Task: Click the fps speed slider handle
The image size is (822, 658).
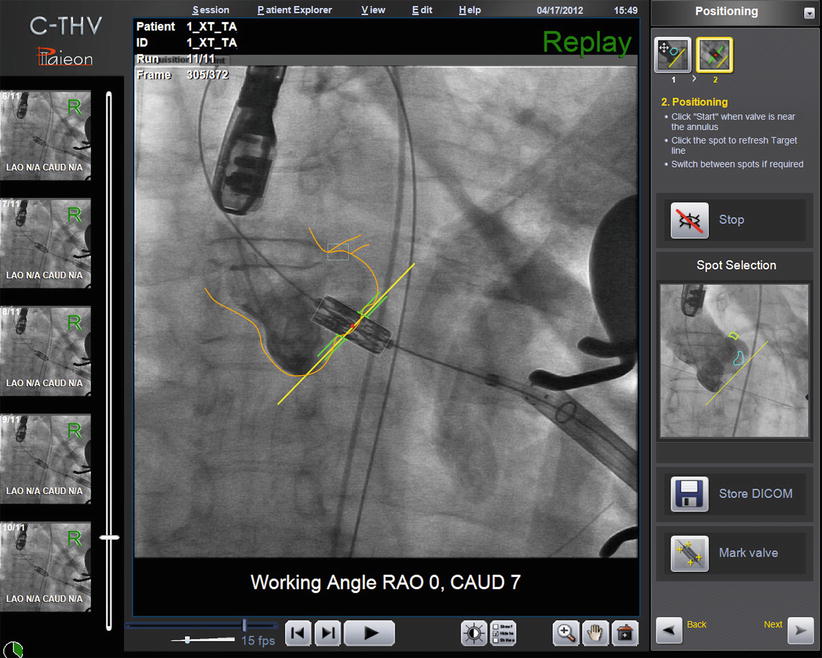Action: (x=187, y=639)
